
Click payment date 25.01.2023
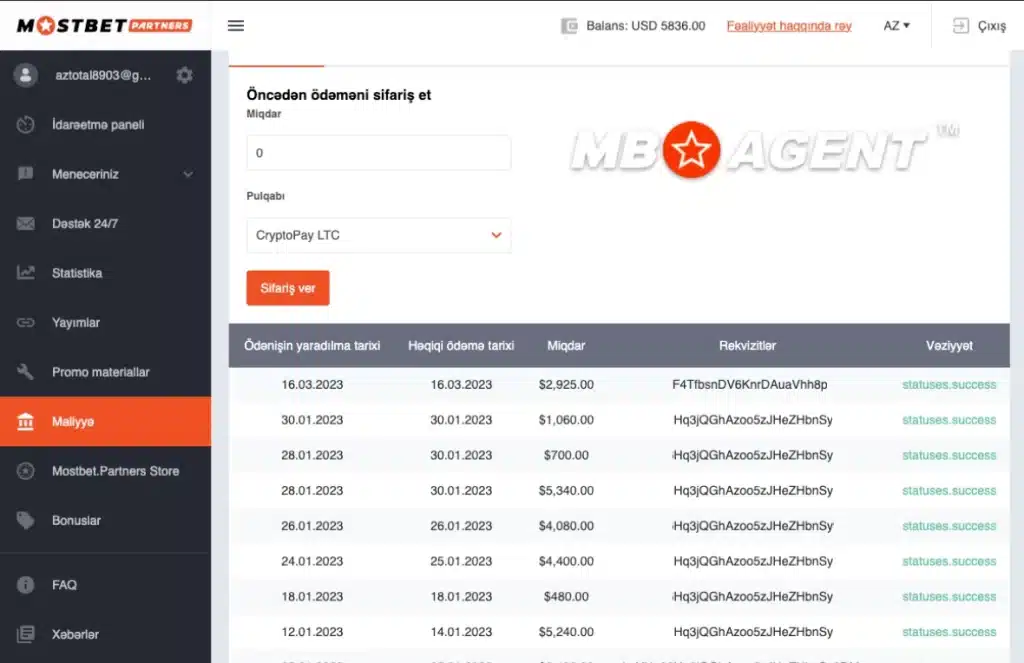click(461, 561)
